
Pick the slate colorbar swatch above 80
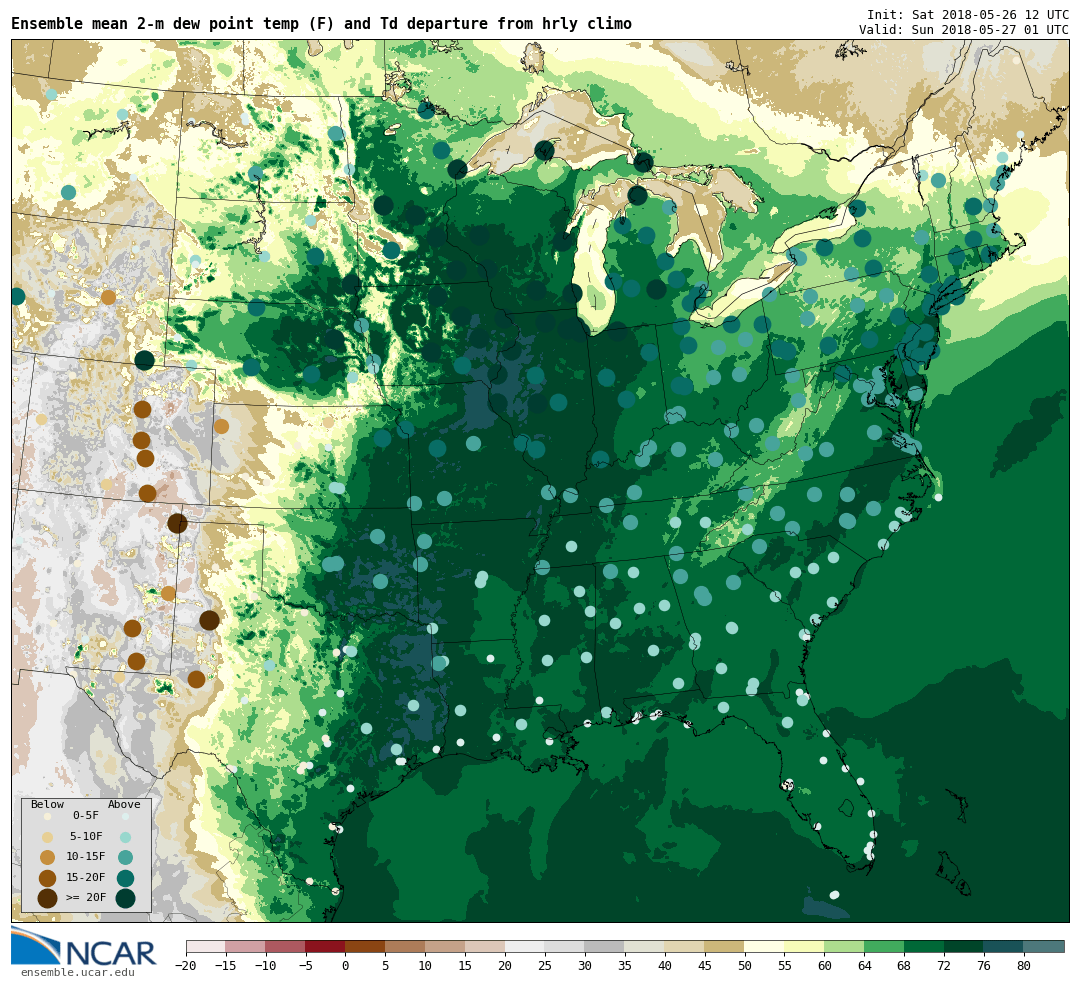point(1044,946)
